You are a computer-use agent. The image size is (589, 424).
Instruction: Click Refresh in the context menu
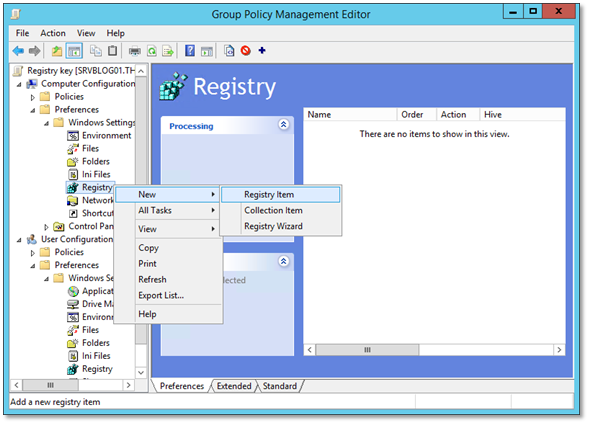click(x=169, y=280)
